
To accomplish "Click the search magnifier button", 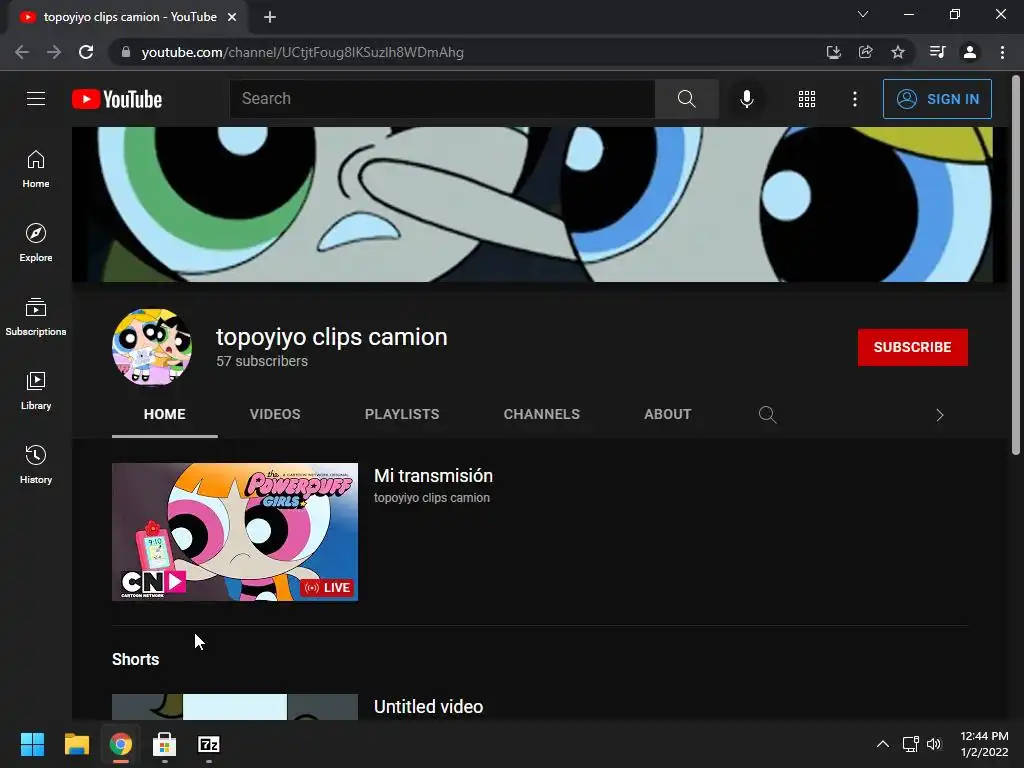I will click(x=686, y=99).
